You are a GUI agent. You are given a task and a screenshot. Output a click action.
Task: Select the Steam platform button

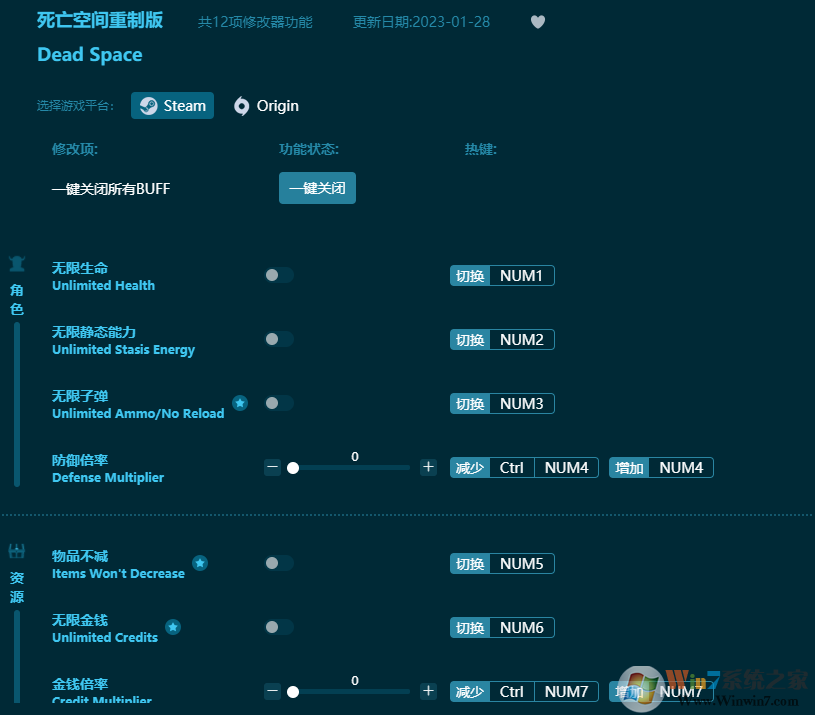(x=172, y=105)
